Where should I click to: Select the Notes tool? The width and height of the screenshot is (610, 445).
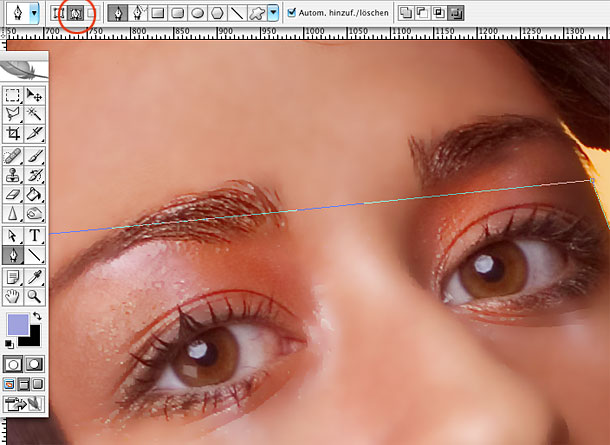[x=13, y=278]
